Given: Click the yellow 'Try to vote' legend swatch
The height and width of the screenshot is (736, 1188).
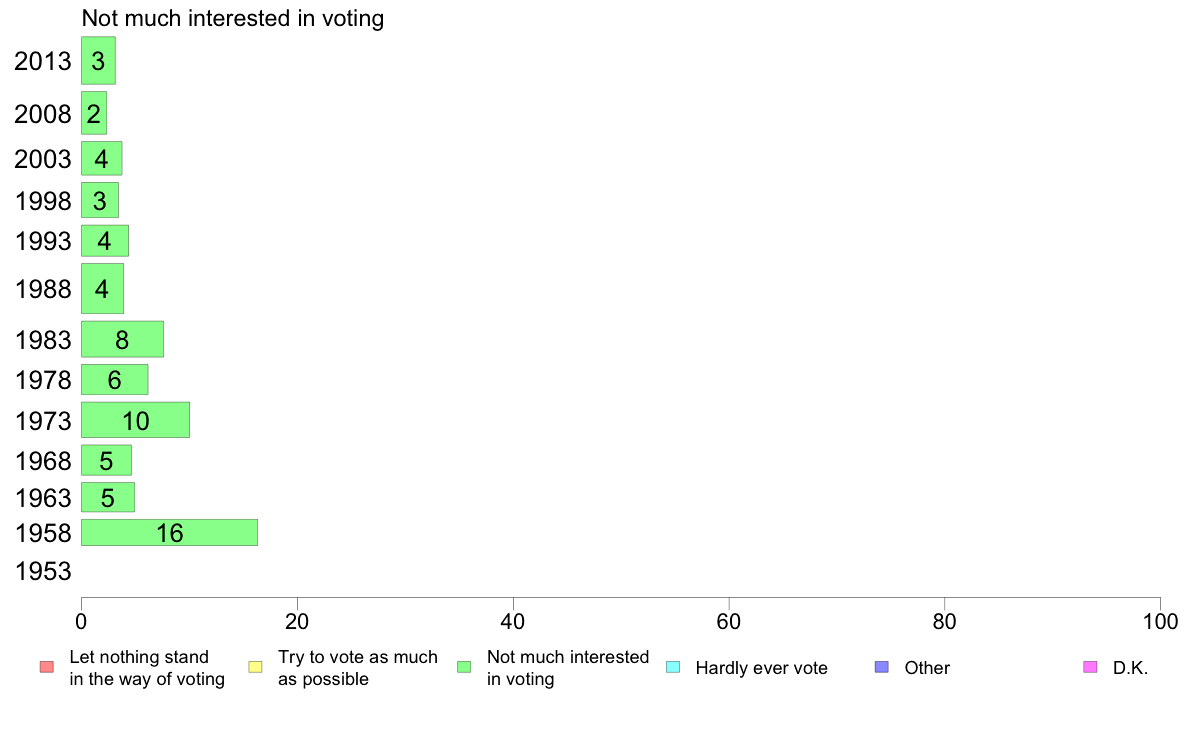Looking at the screenshot, I should 255,667.
